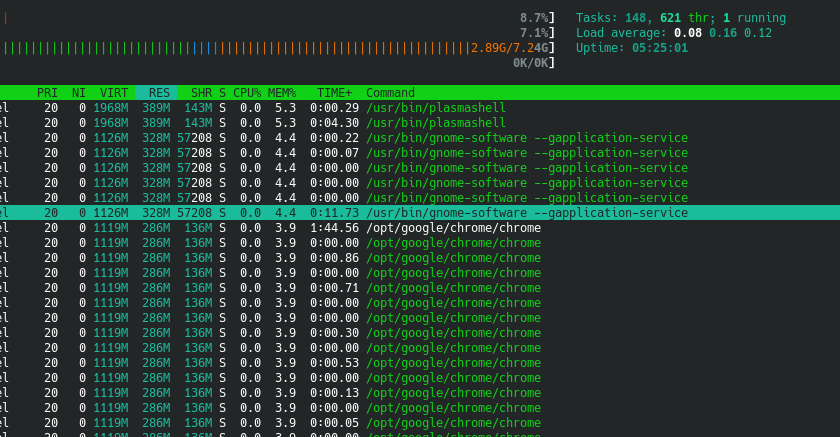This screenshot has height=437, width=840.
Task: Select chrome thread with time 0:00.86
Action: (453, 258)
